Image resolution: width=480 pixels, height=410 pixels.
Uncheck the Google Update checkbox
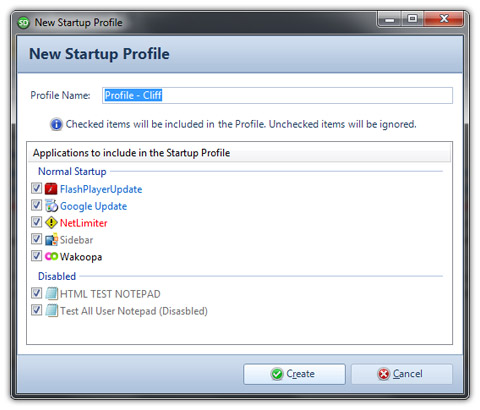click(36, 205)
